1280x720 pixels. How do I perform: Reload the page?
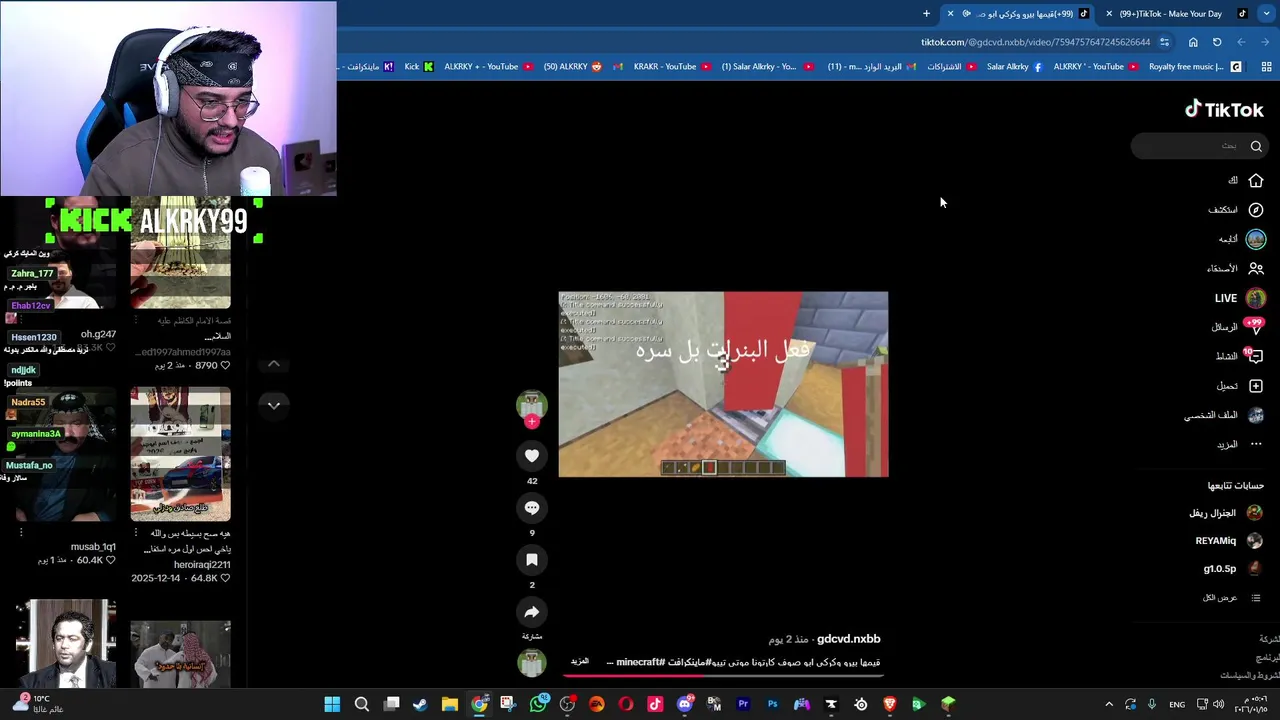(x=1217, y=42)
